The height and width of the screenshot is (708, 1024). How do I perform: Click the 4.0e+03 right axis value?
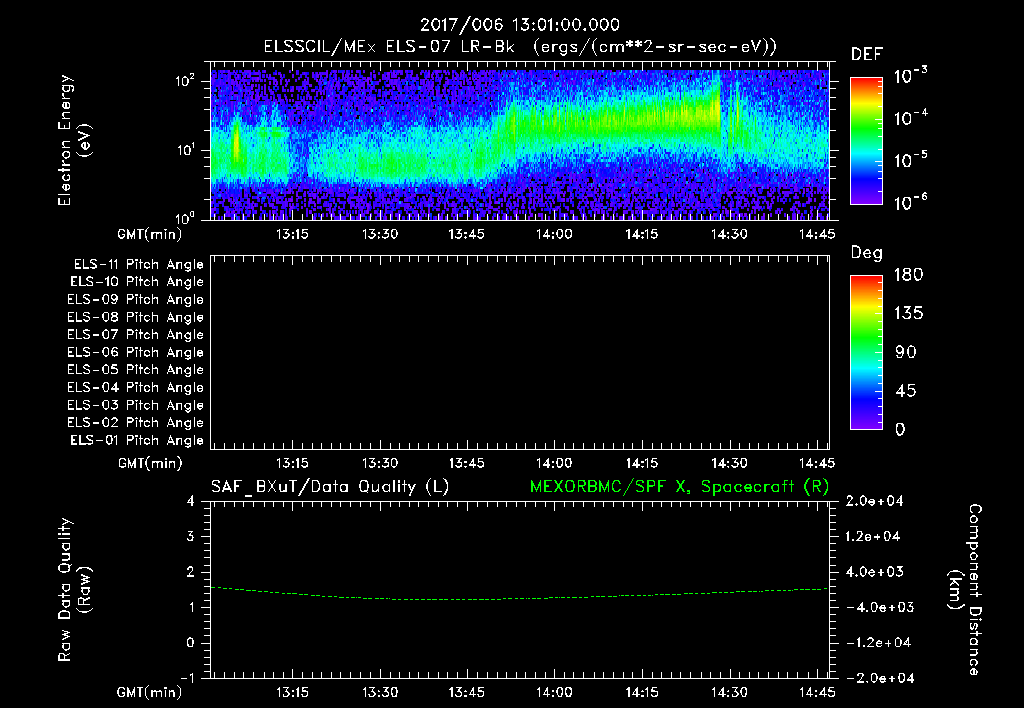[874, 572]
